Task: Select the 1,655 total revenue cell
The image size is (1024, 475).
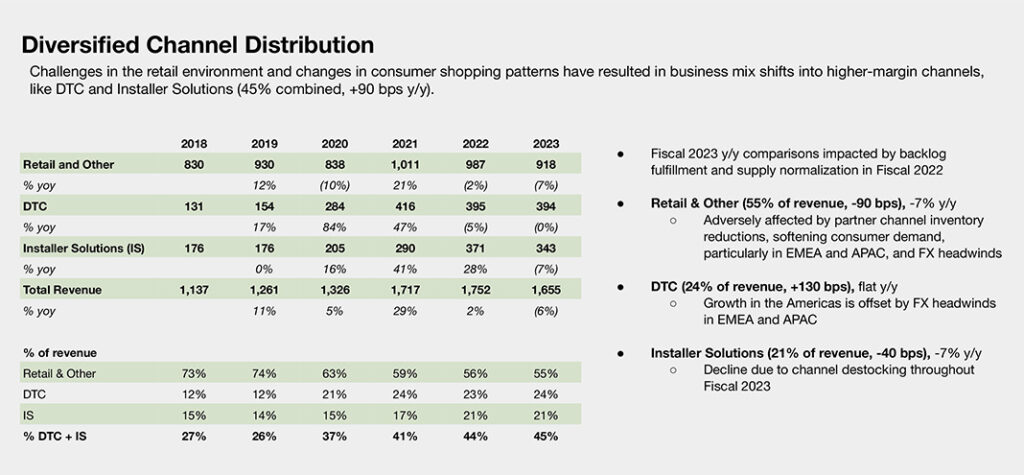Action: click(x=545, y=290)
